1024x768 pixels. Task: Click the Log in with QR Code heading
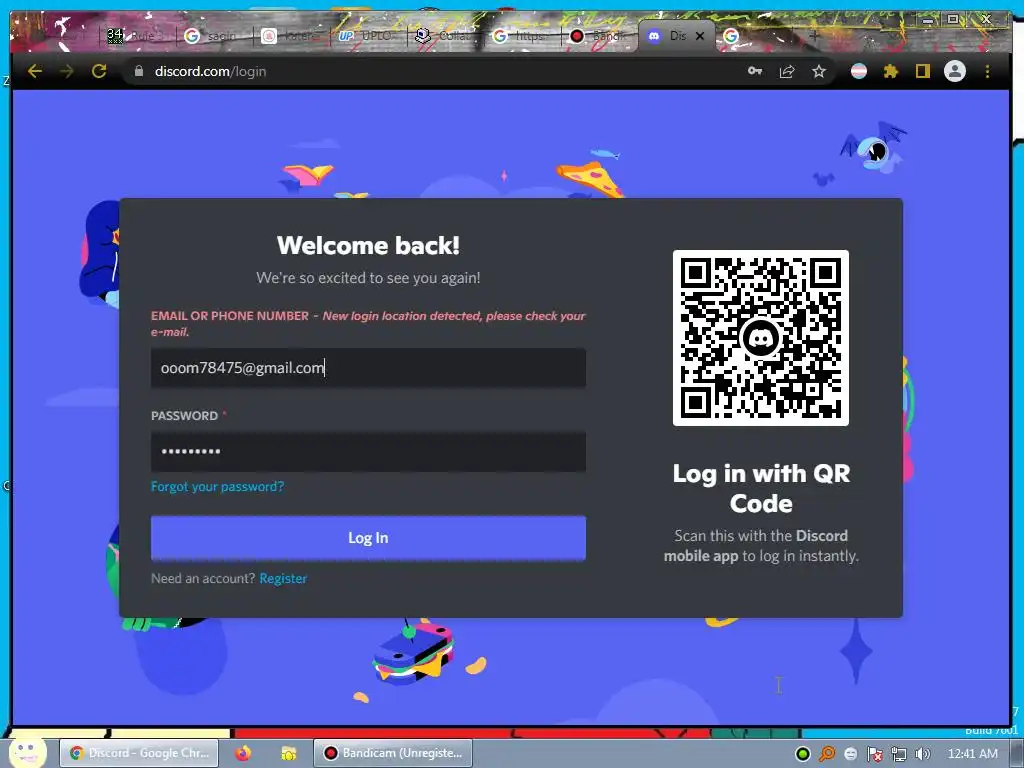(x=761, y=488)
